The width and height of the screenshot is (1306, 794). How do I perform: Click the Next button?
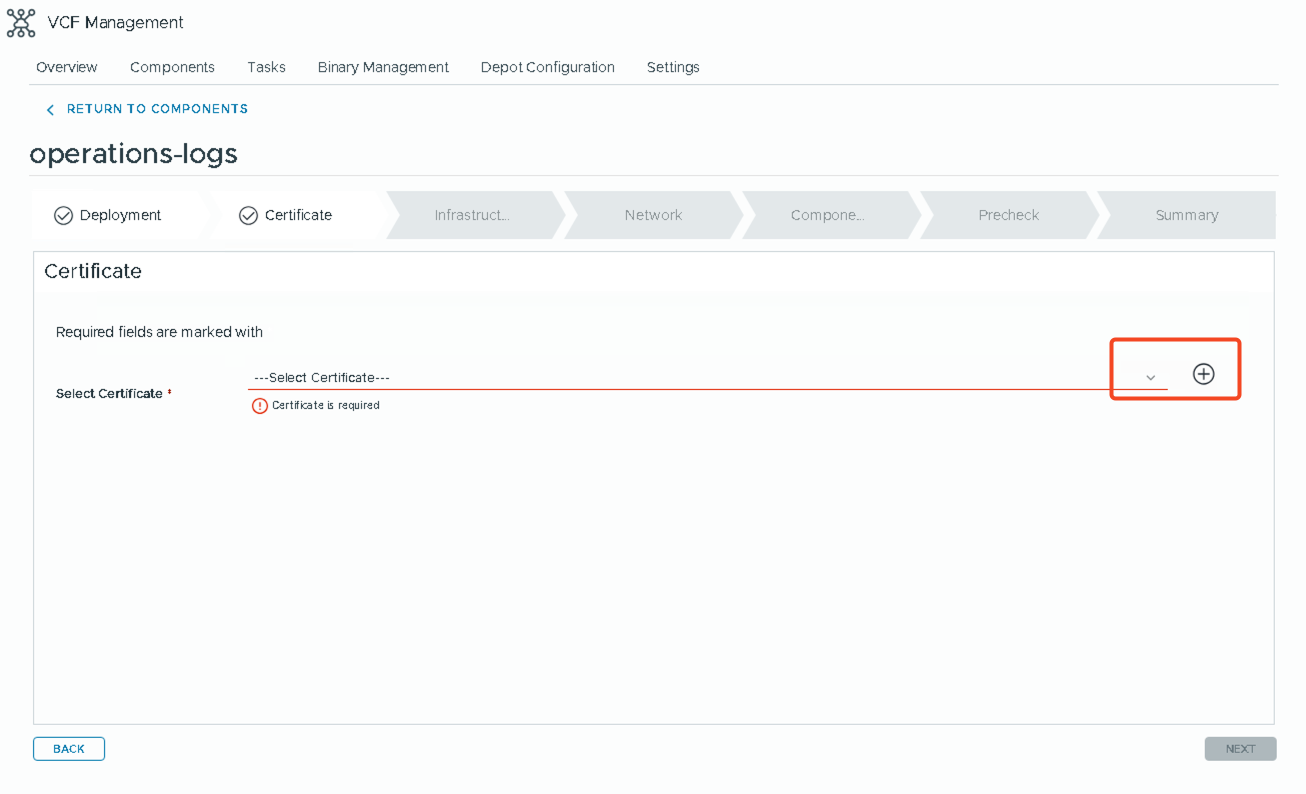tap(1240, 749)
